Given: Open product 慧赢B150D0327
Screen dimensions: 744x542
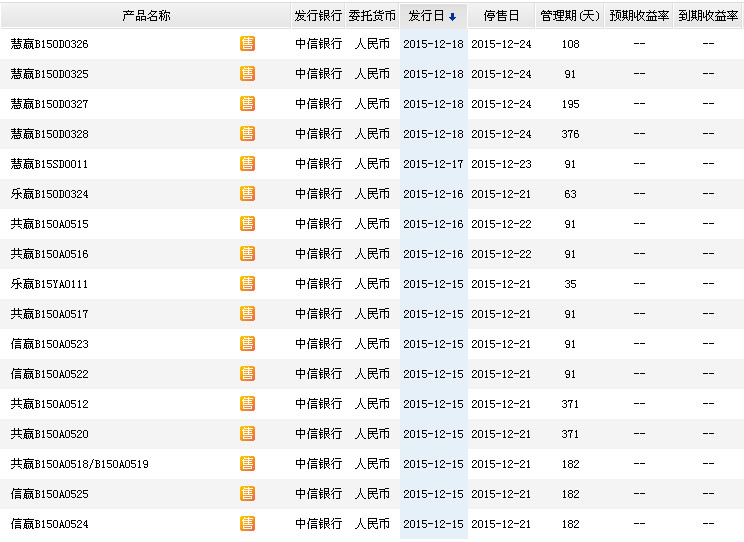Looking at the screenshot, I should [x=50, y=104].
